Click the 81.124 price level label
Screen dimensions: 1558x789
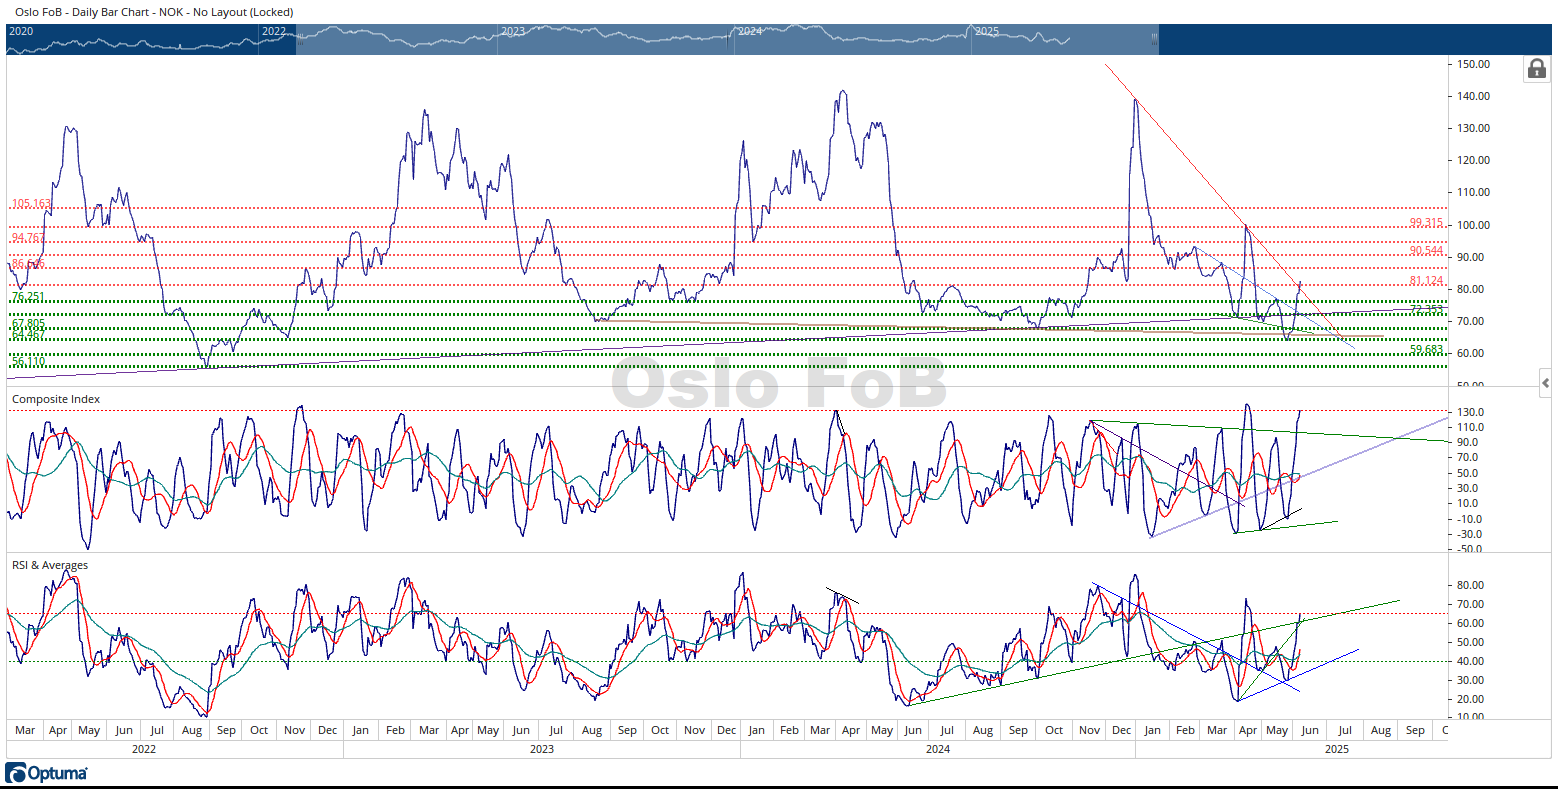tap(1426, 281)
